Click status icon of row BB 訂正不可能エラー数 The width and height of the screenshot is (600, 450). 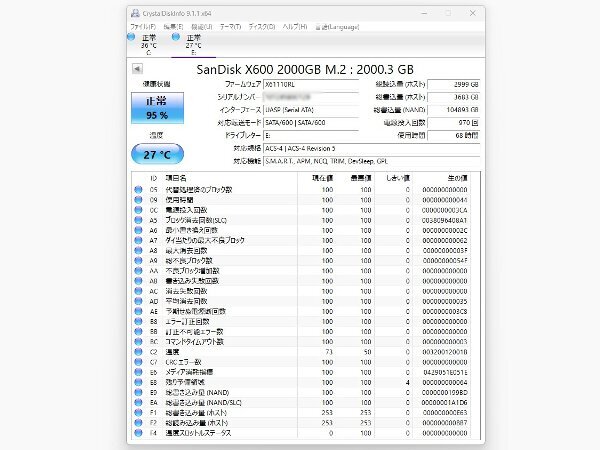[138, 331]
